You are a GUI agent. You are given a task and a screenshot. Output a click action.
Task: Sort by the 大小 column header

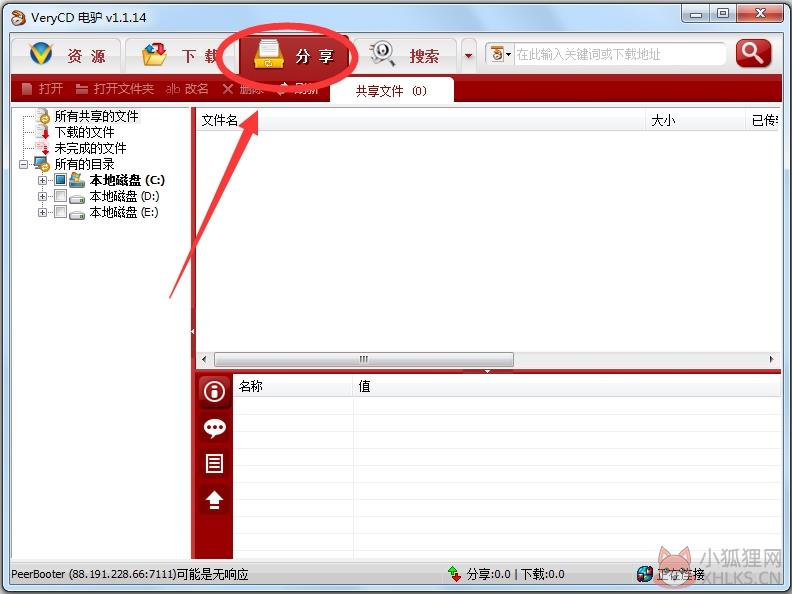695,120
